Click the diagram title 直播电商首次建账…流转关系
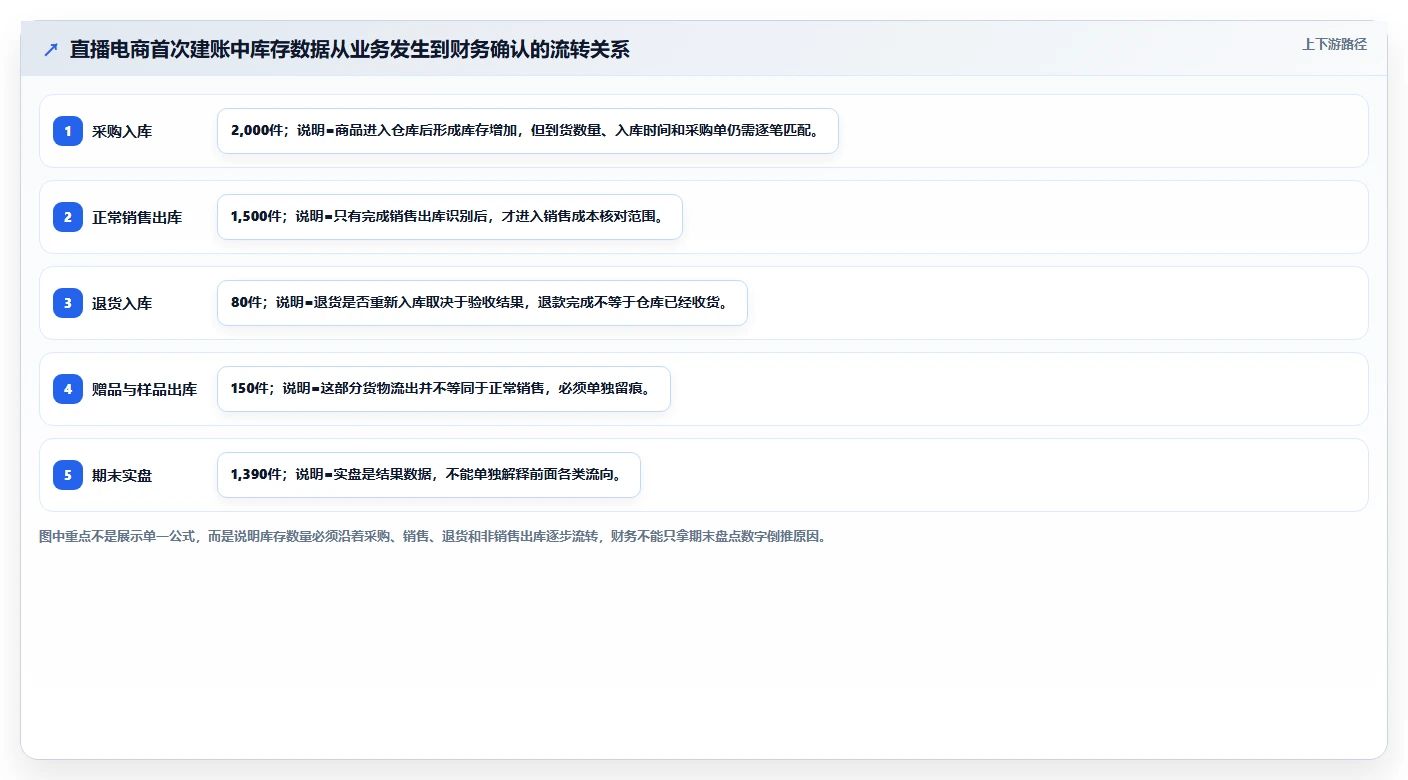Screen dimensions: 1408x780 350,50
